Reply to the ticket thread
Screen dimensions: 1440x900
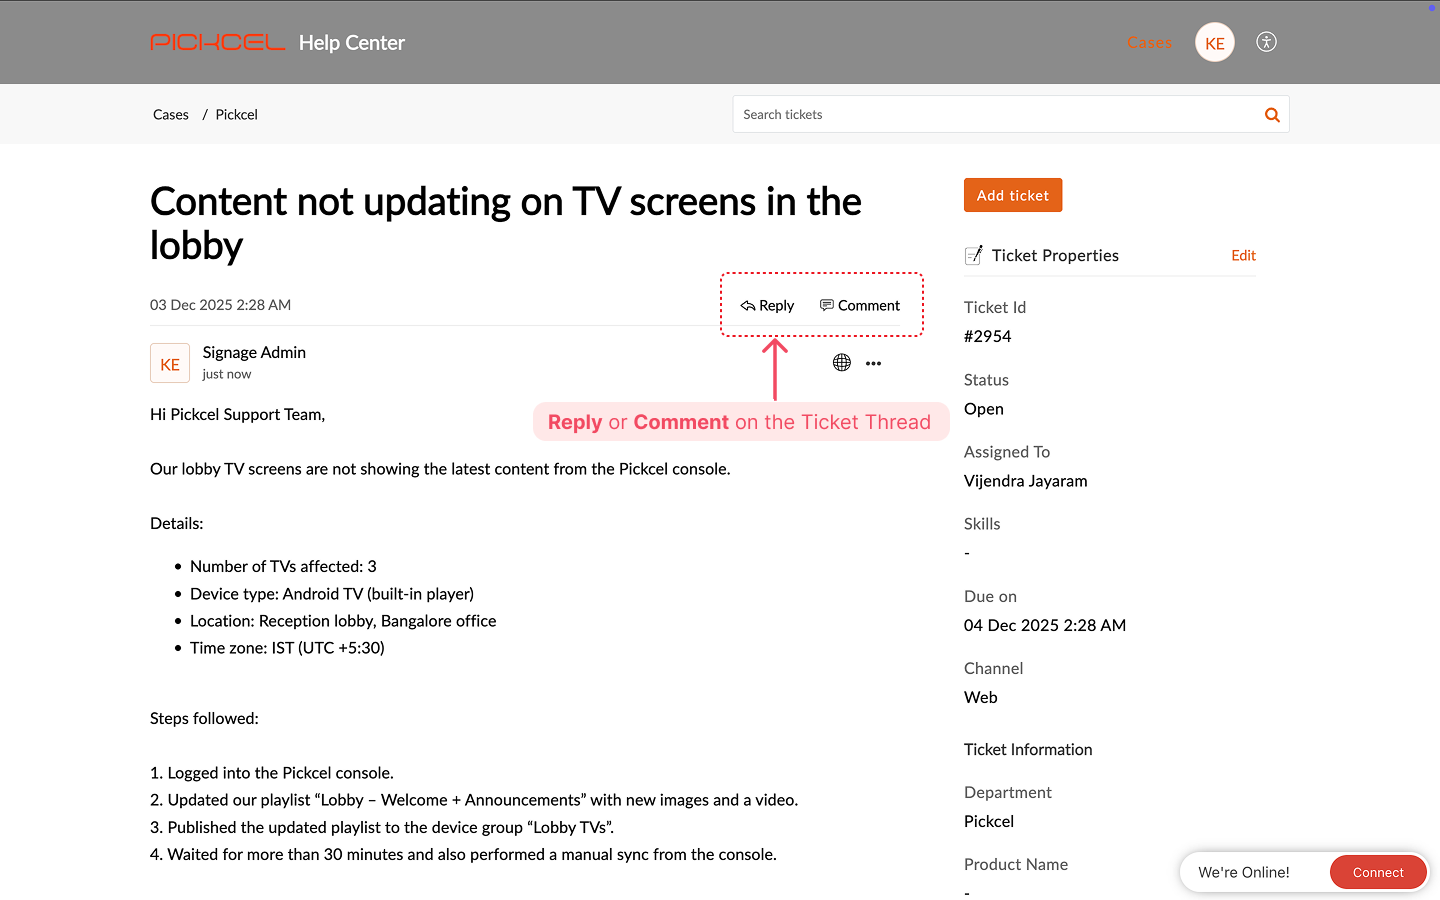pos(767,306)
